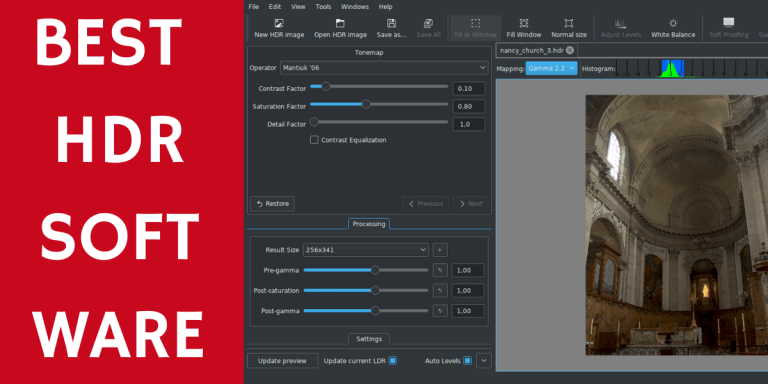The height and width of the screenshot is (384, 768).
Task: Open the Result Size 256x341 dropdown
Action: pyautogui.click(x=366, y=250)
